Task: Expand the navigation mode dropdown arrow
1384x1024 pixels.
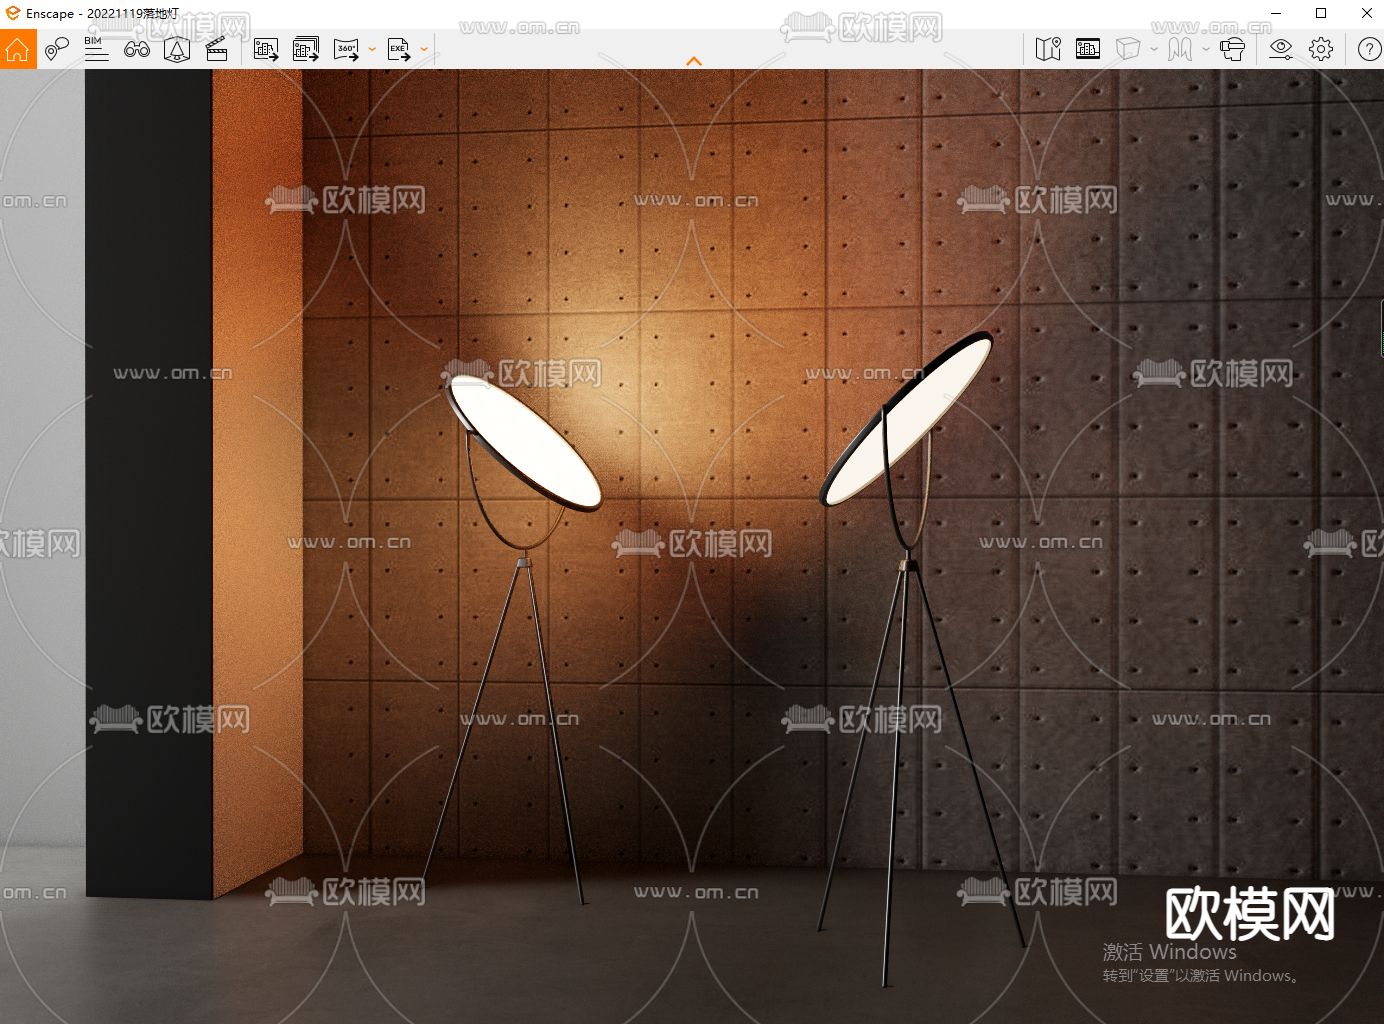Action: tap(1206, 49)
